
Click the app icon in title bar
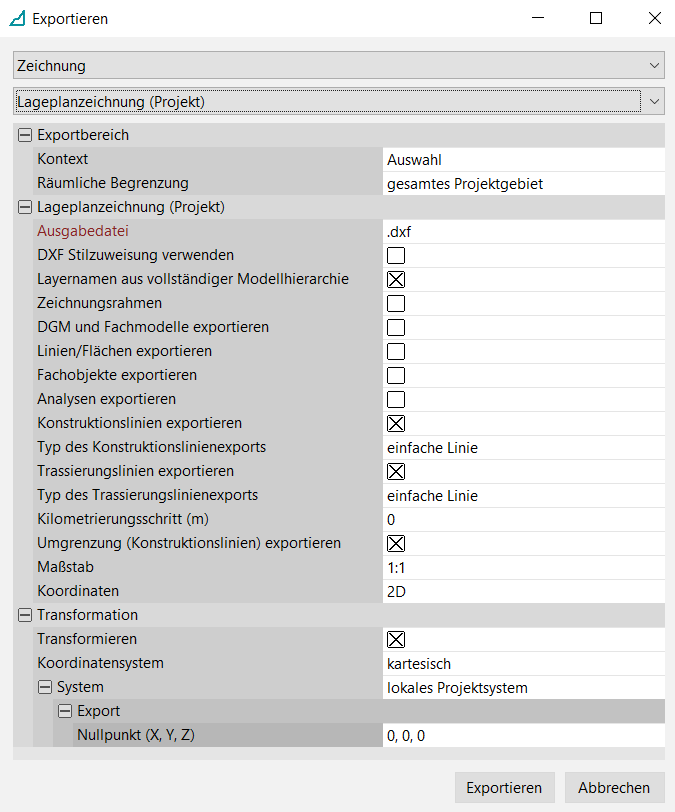pyautogui.click(x=17, y=18)
